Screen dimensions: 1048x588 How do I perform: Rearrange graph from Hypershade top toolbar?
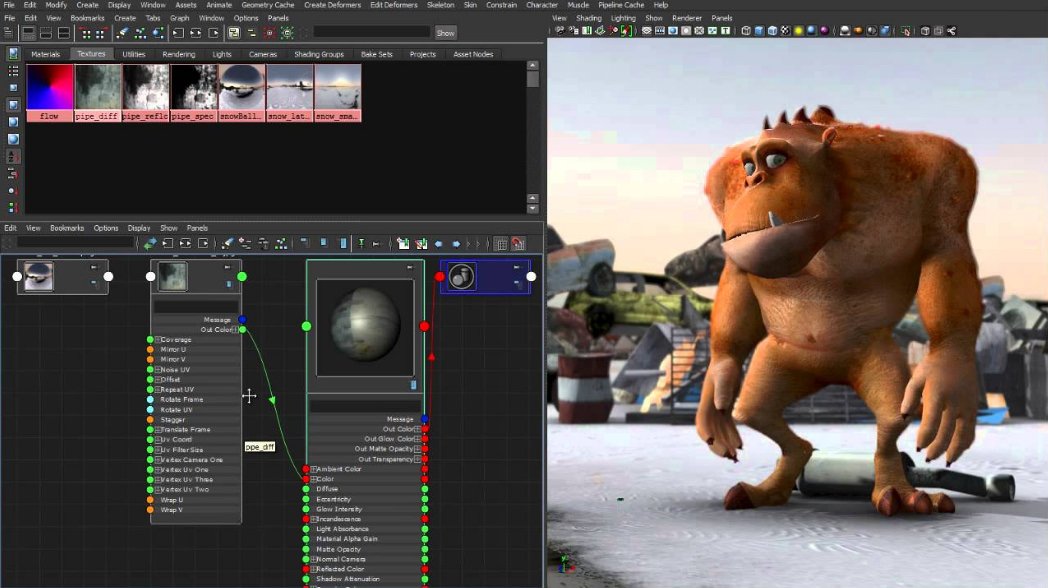pyautogui.click(x=140, y=32)
